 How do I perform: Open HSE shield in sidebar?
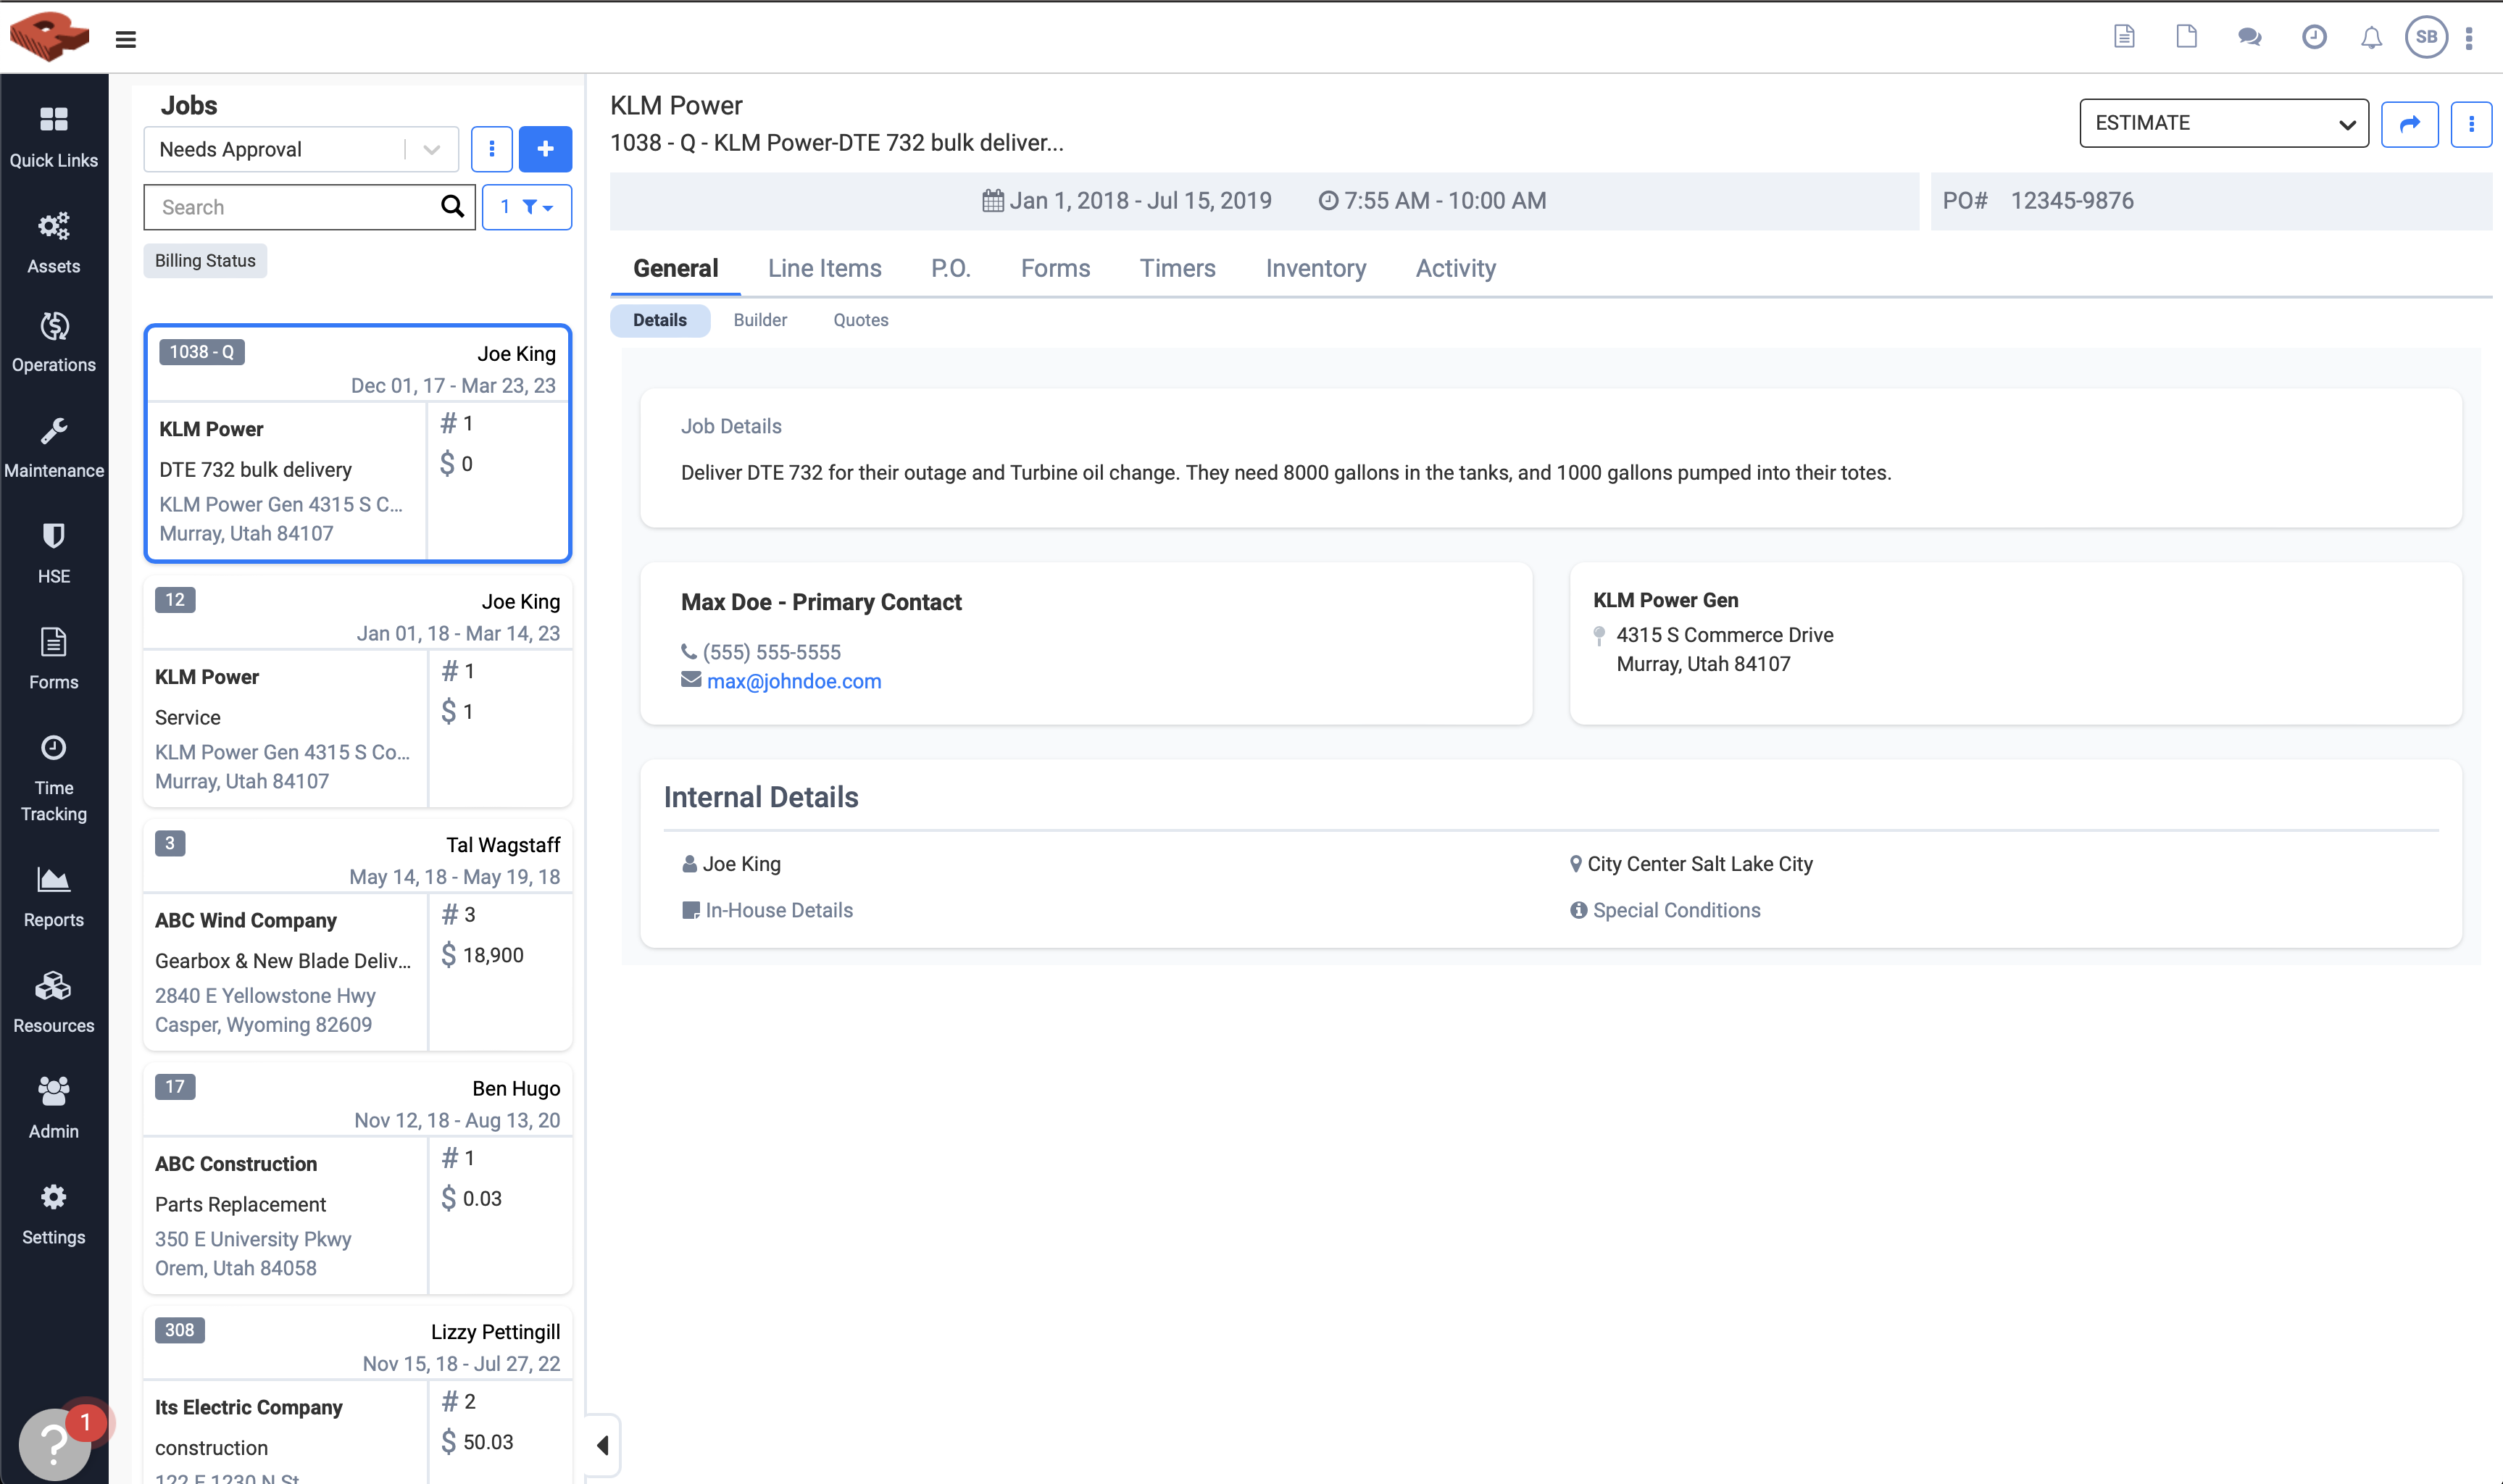[54, 553]
